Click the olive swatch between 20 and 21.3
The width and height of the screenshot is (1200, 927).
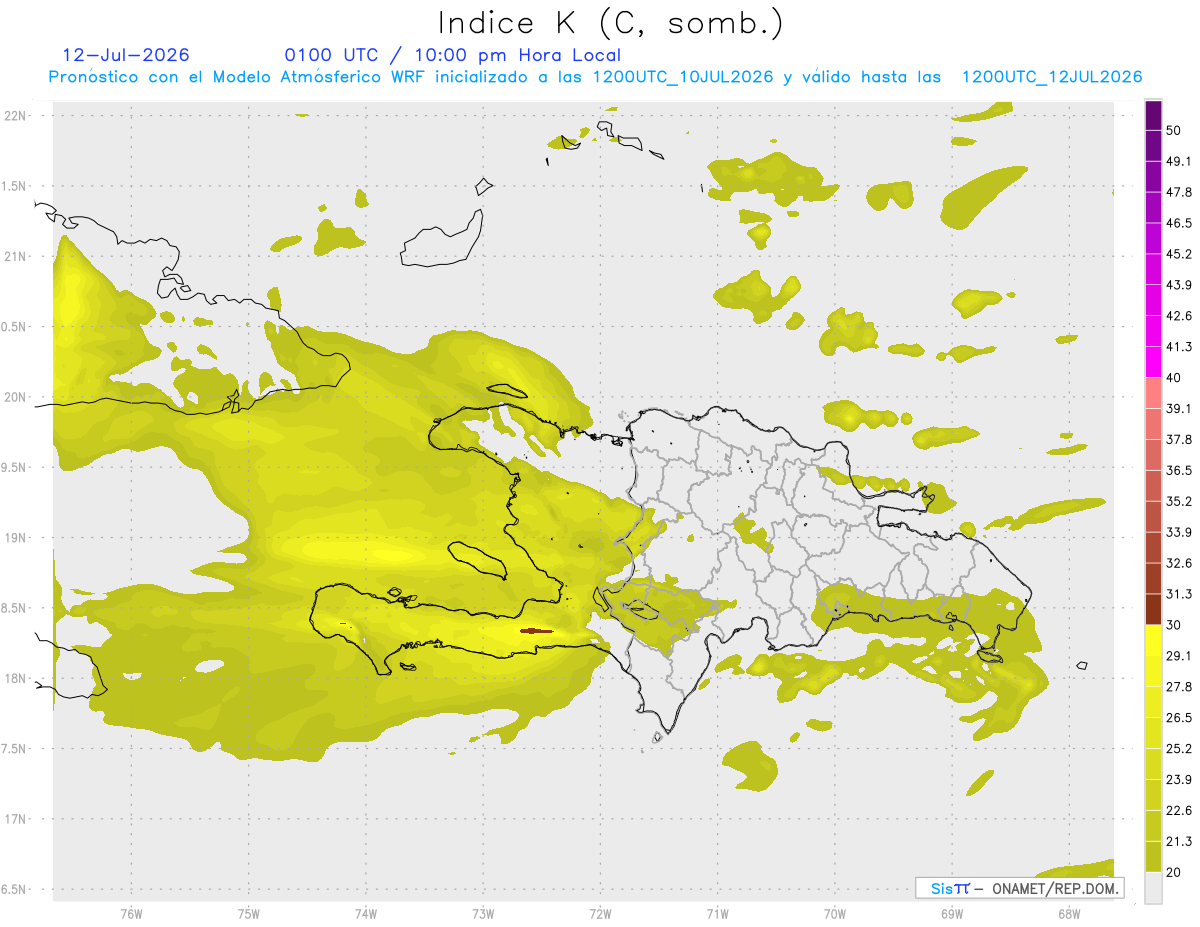(x=1153, y=857)
